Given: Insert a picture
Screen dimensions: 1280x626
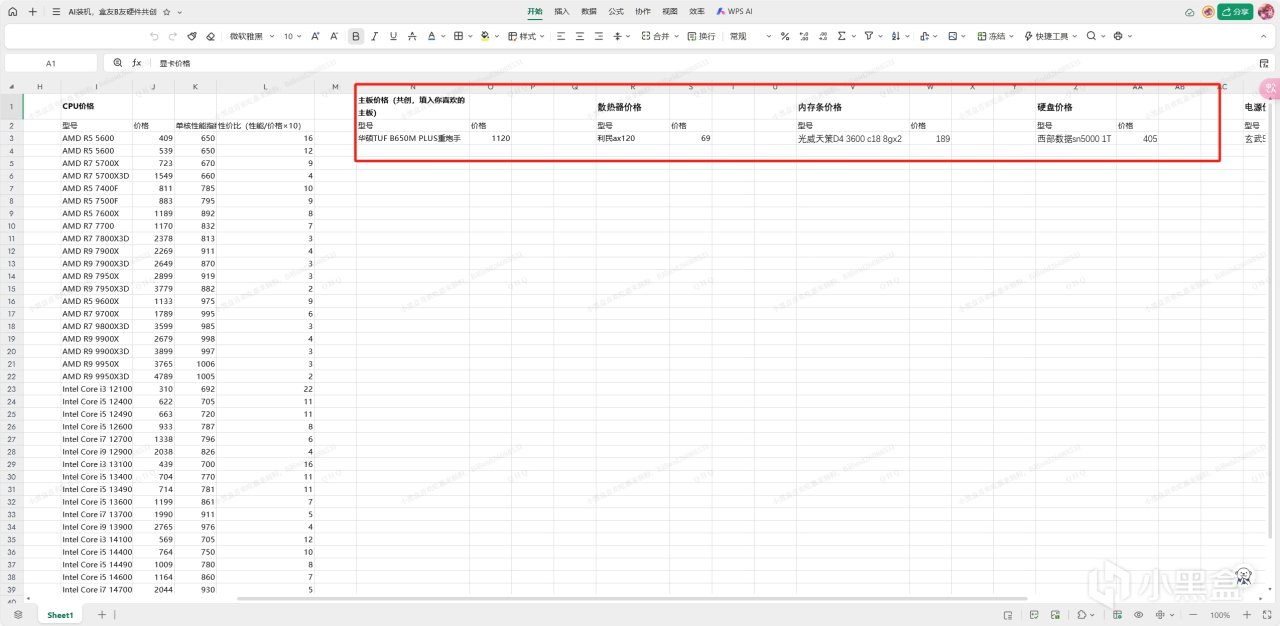Looking at the screenshot, I should [x=952, y=36].
